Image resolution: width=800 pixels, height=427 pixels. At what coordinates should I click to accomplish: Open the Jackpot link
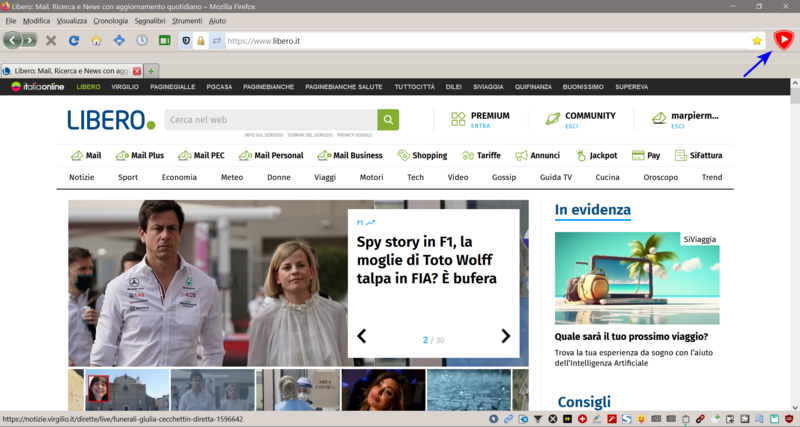(x=596, y=155)
